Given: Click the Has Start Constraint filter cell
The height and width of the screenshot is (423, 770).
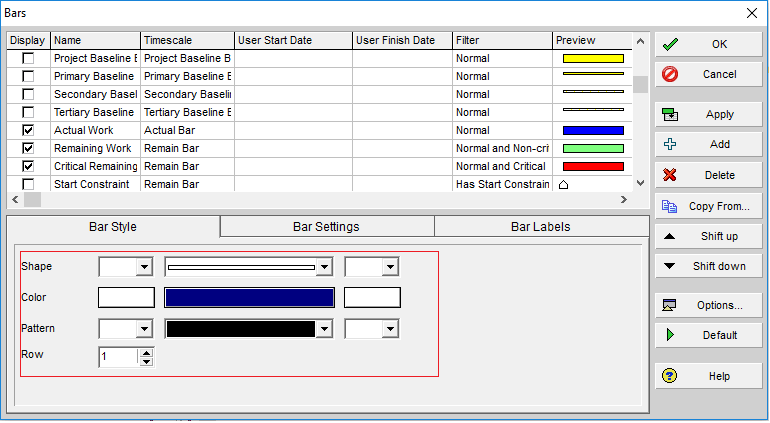Looking at the screenshot, I should [502, 184].
